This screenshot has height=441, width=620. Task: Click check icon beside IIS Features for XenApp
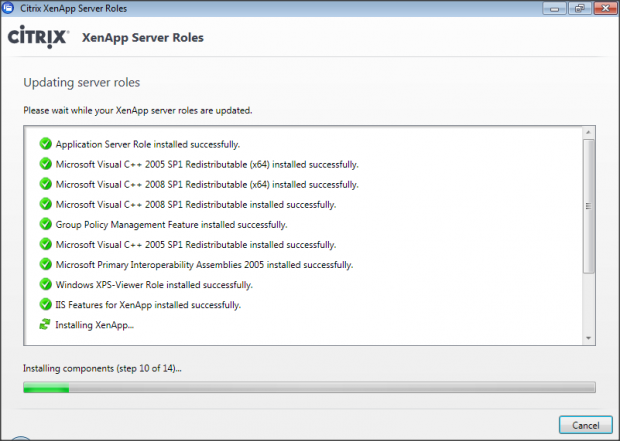pyautogui.click(x=45, y=304)
